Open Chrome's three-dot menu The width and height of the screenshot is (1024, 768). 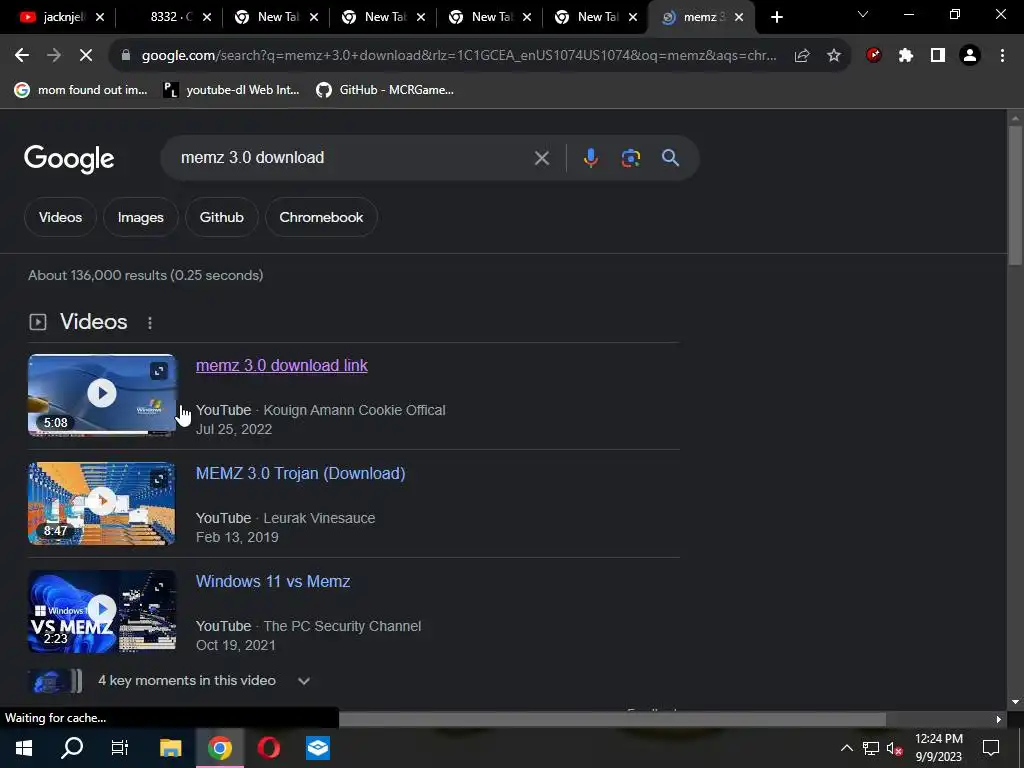(x=1002, y=56)
